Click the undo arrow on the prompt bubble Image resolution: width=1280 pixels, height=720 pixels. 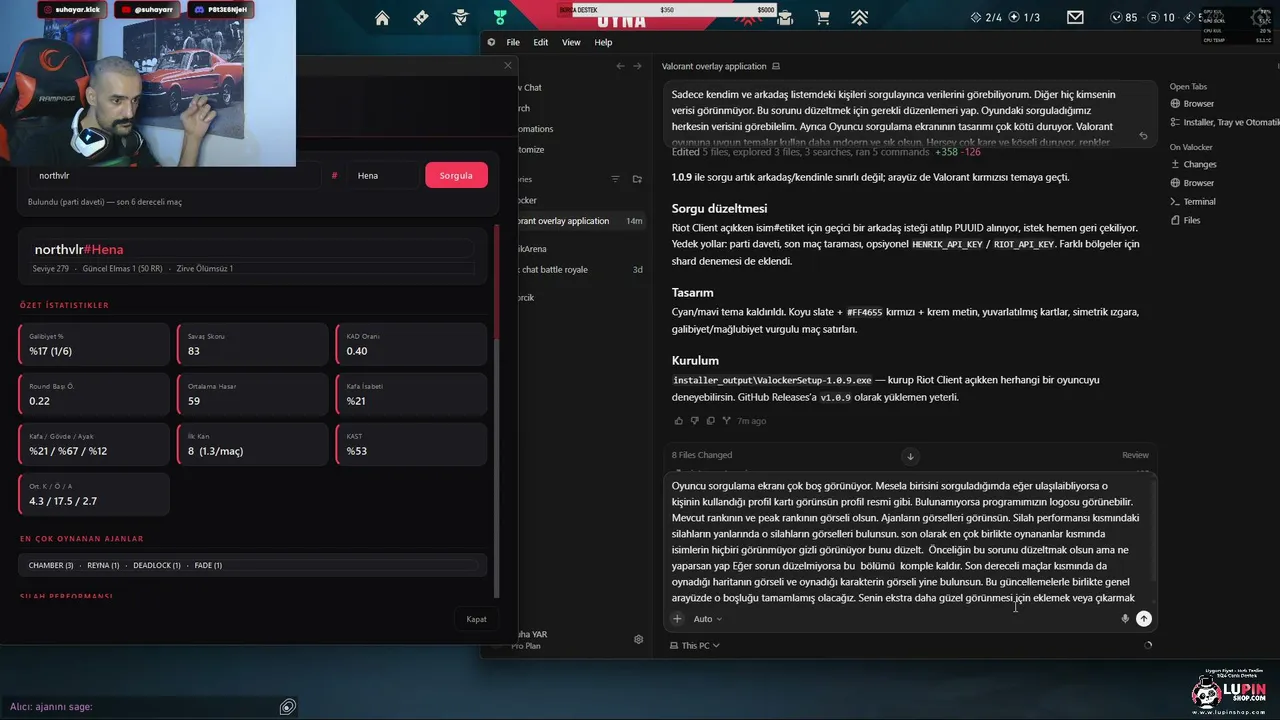[x=1143, y=136]
